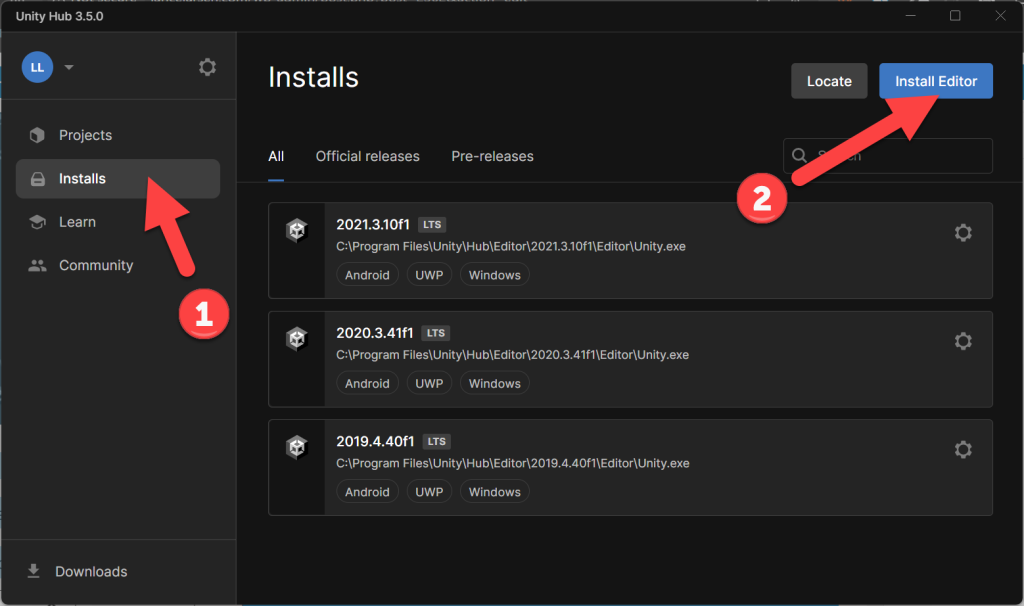Click Android tag under 2021.3.10f1
This screenshot has width=1024, height=606.
[367, 275]
